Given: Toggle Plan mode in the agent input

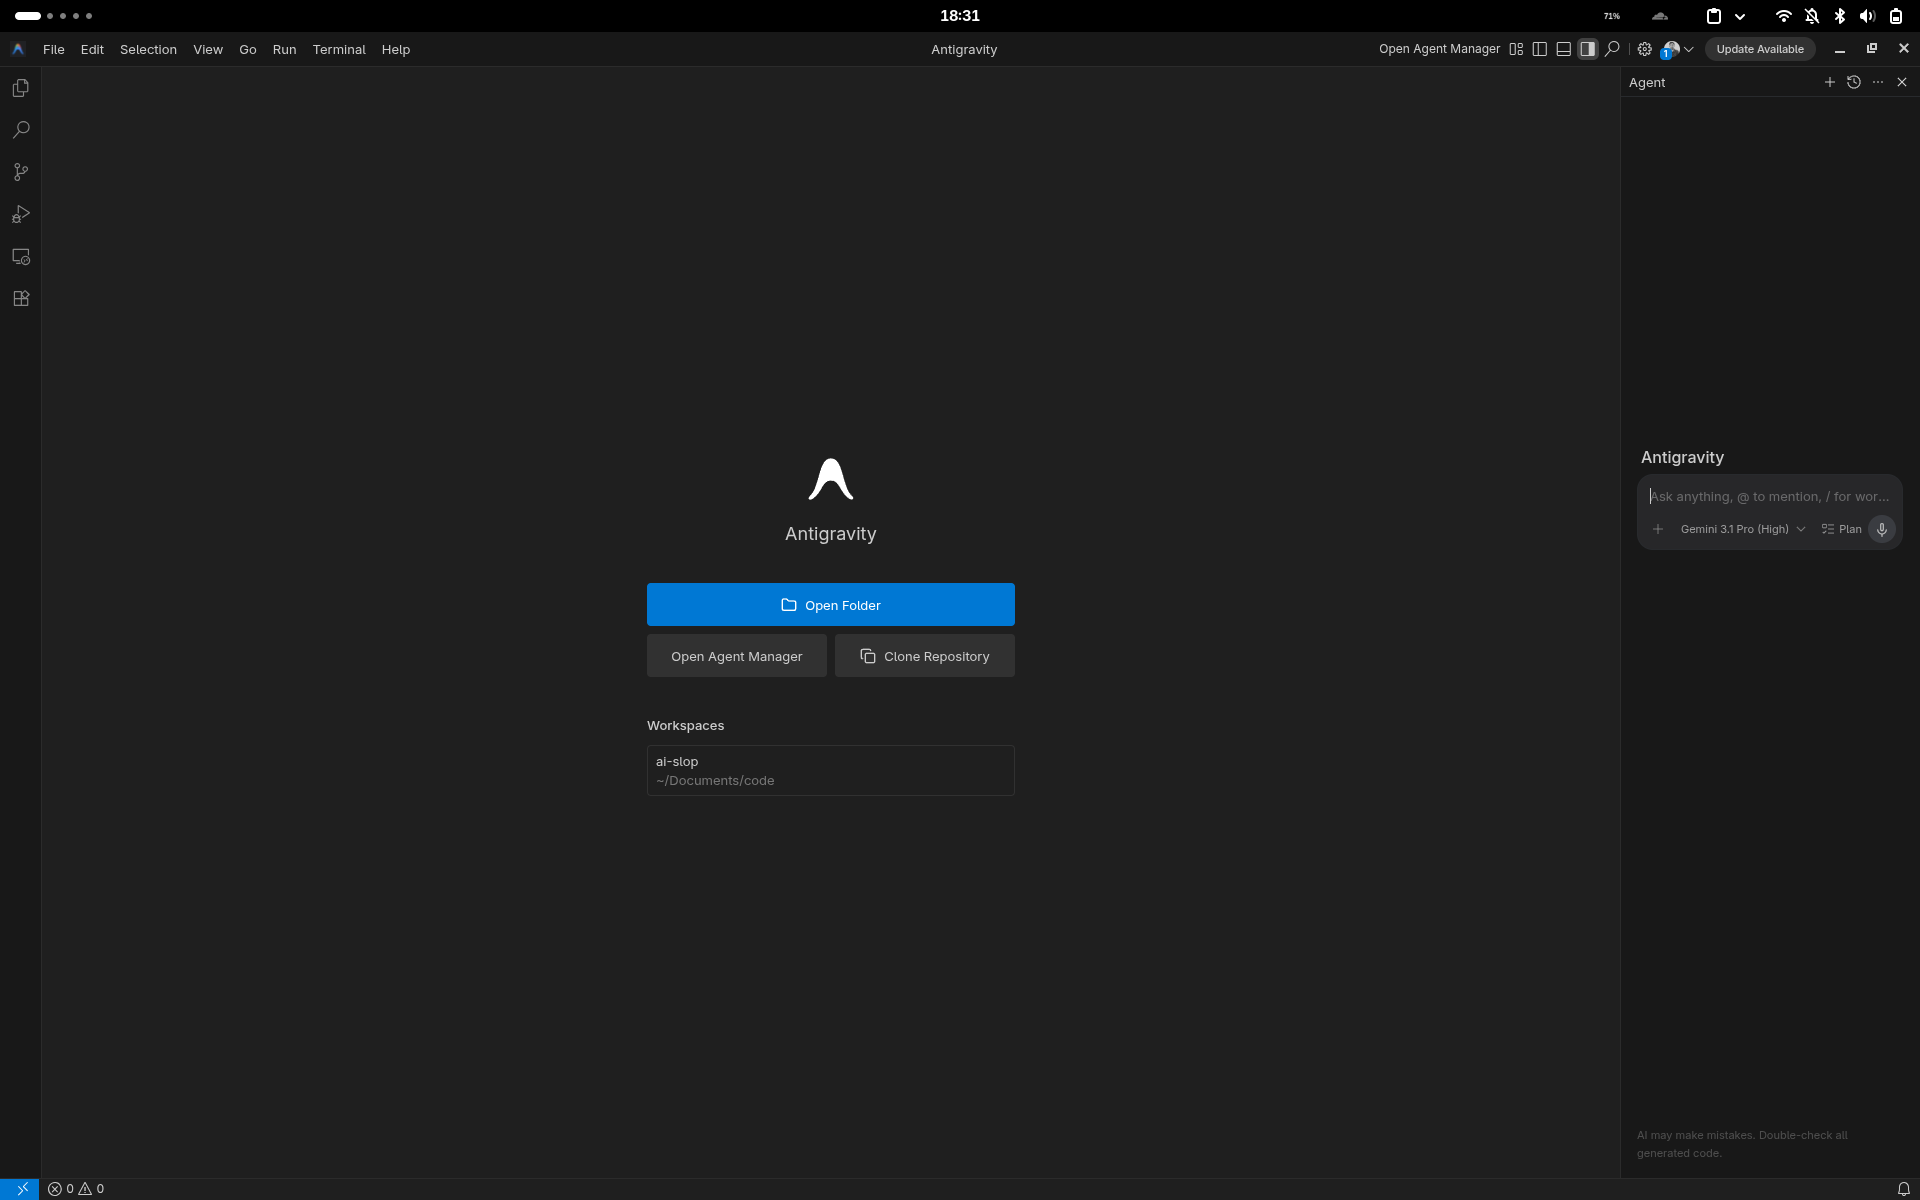Looking at the screenshot, I should tap(1842, 529).
